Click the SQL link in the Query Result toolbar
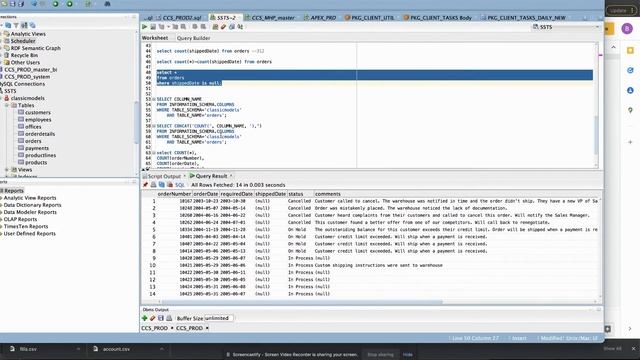 click(180, 185)
